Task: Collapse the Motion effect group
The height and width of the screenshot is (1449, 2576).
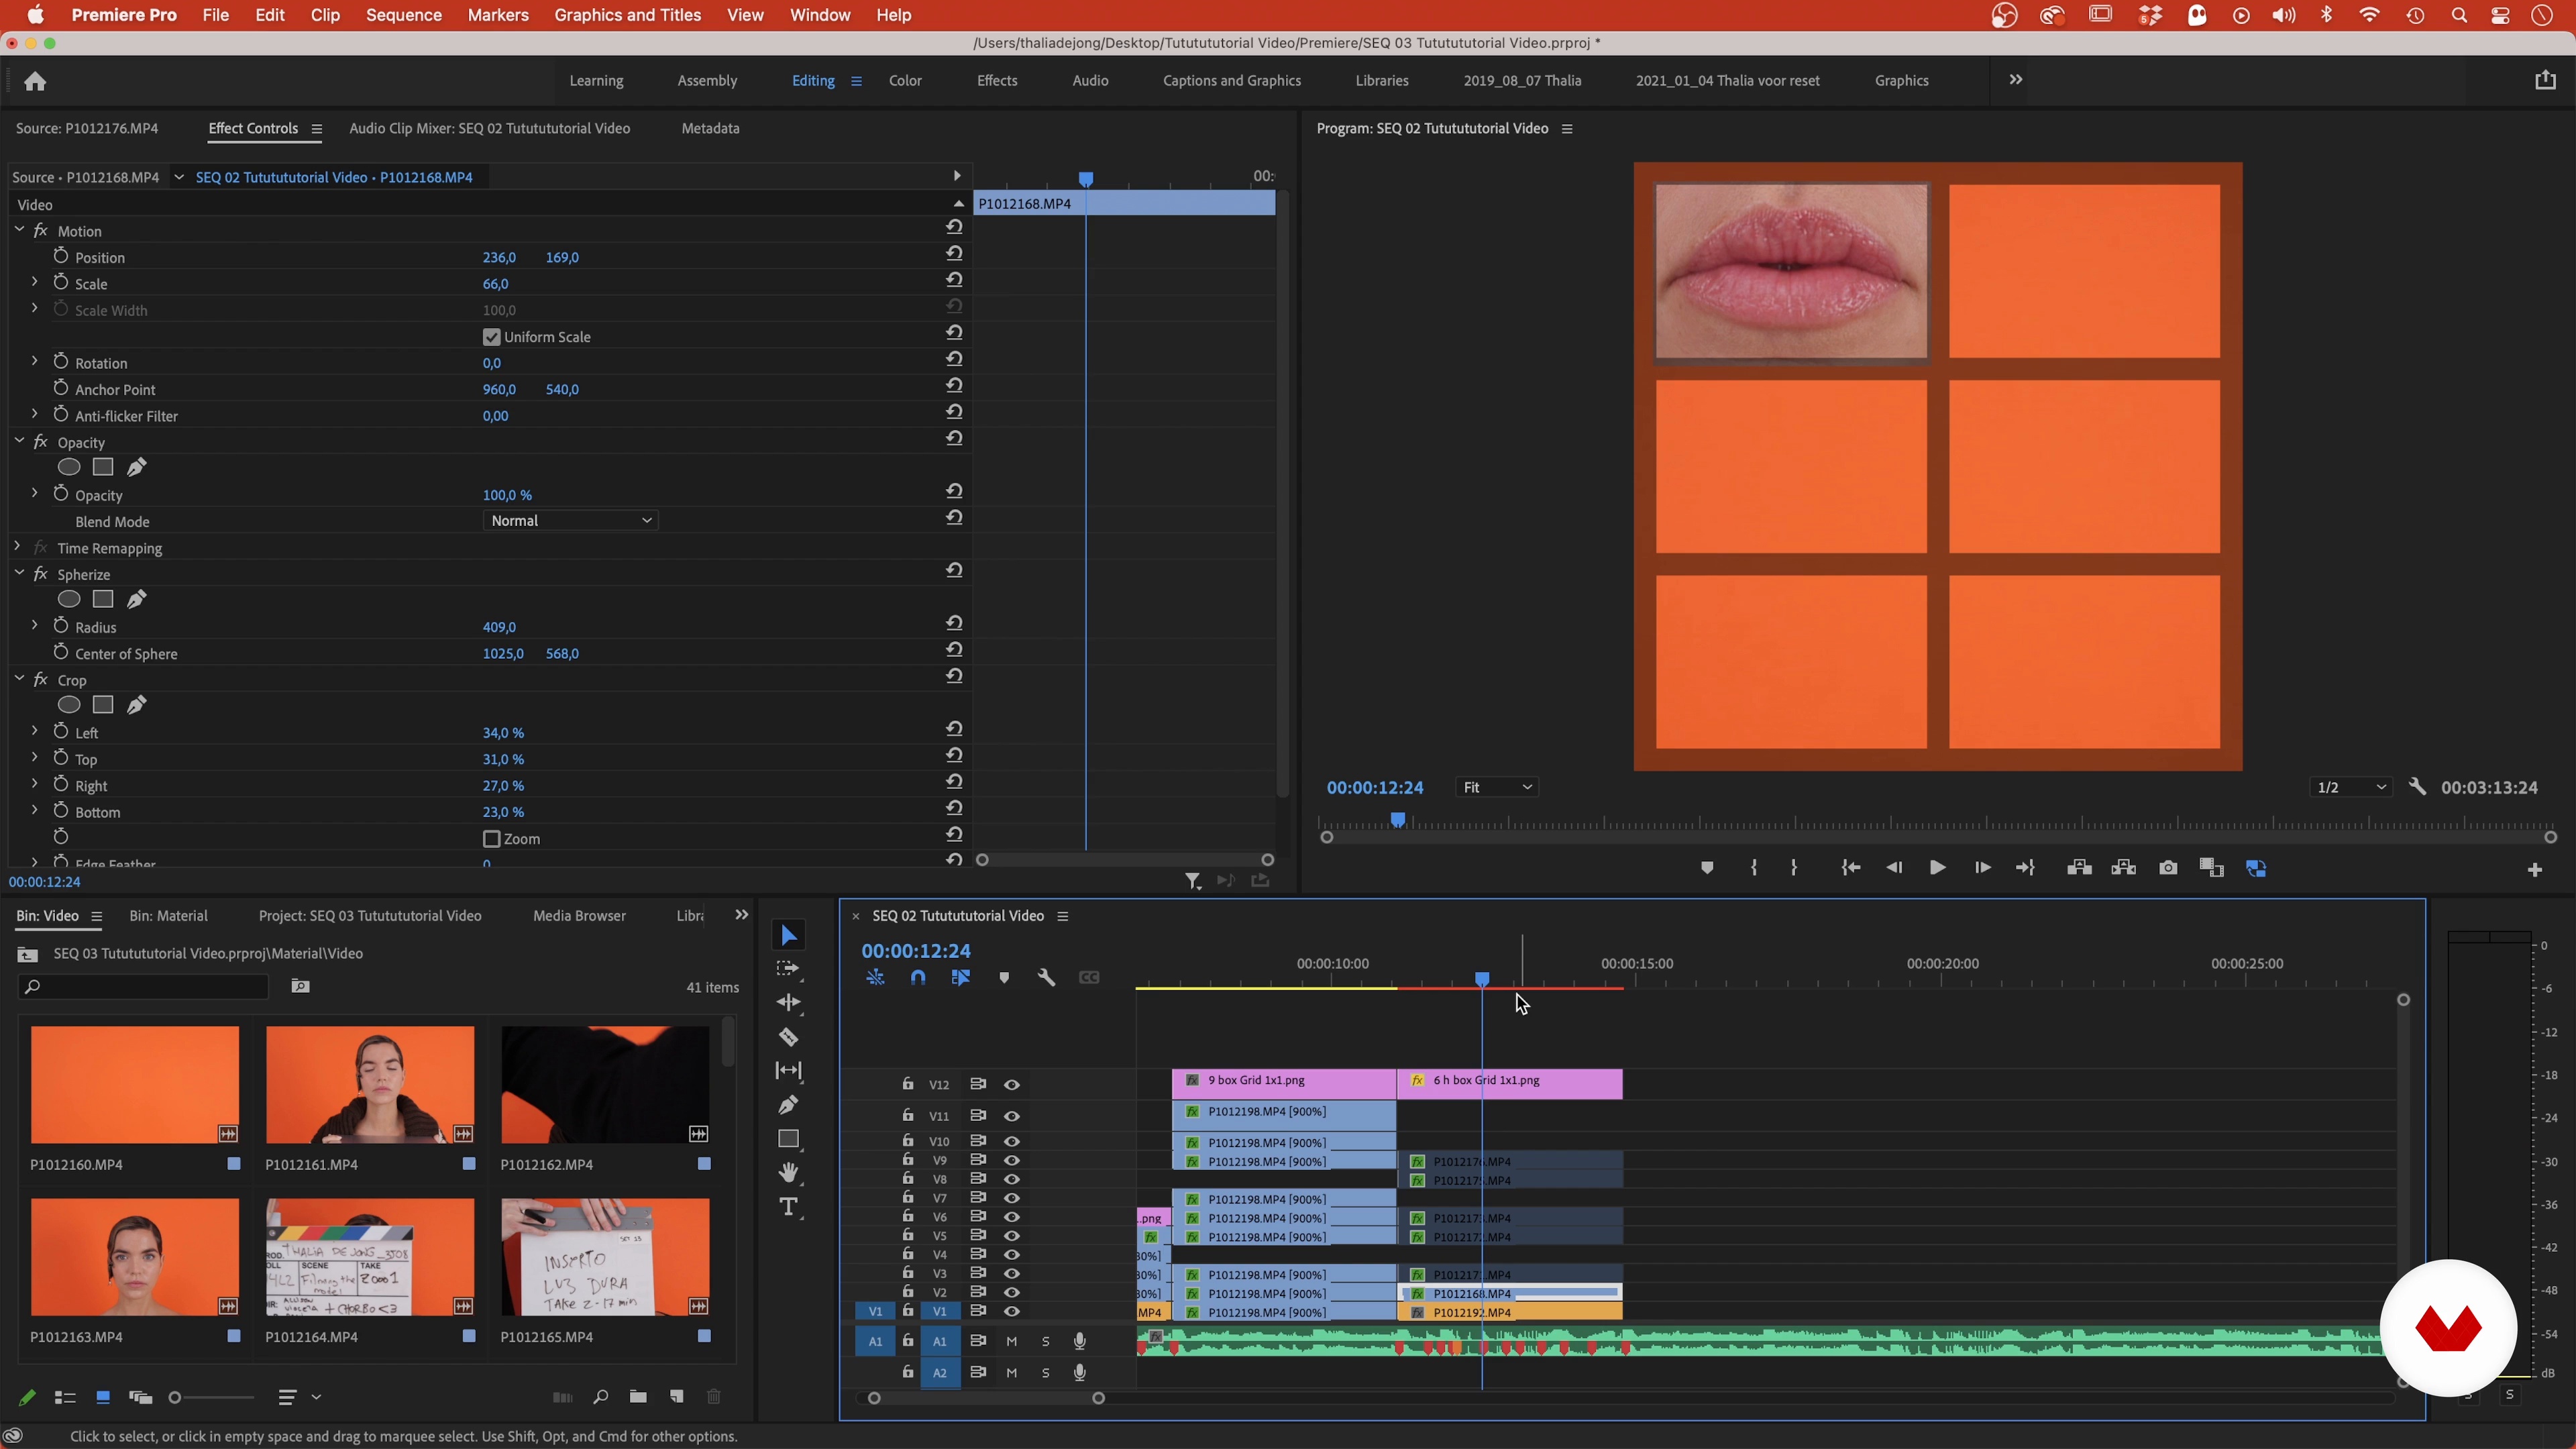Action: [19, 230]
